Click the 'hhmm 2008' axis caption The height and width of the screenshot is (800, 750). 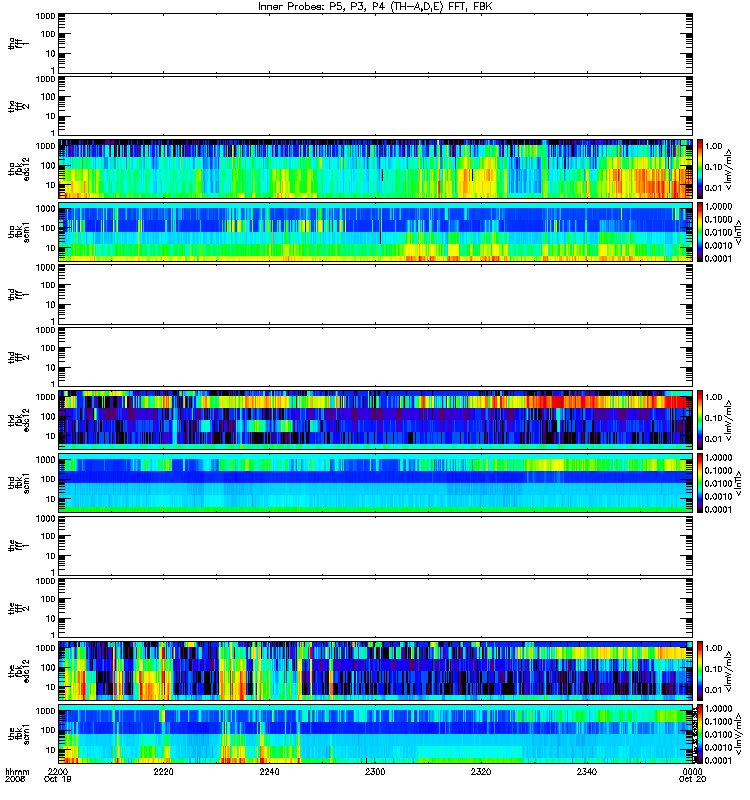coord(17,776)
